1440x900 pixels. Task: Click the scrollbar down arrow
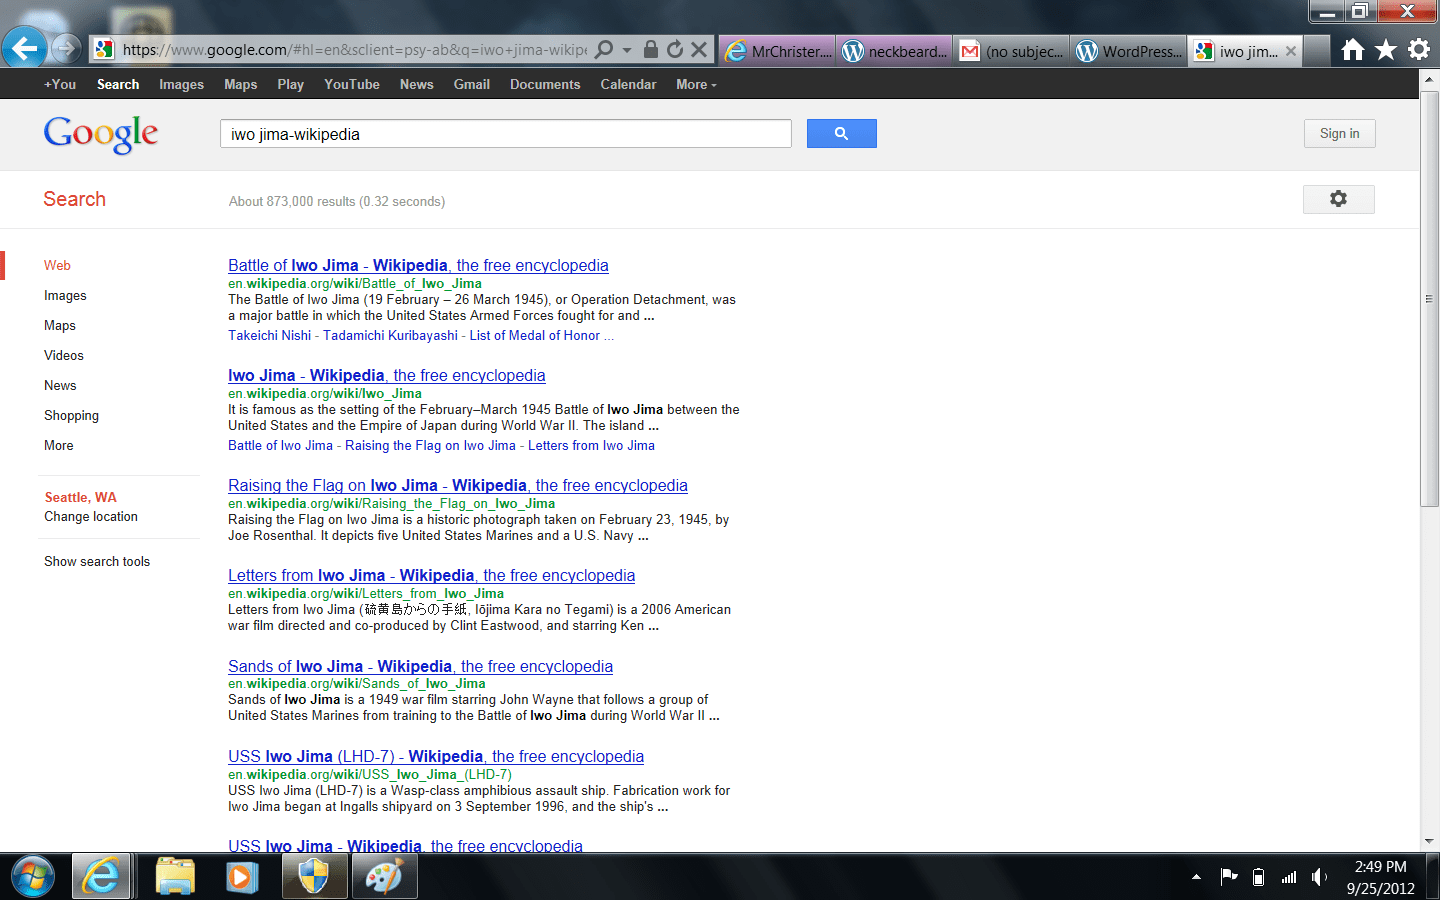(x=1429, y=841)
